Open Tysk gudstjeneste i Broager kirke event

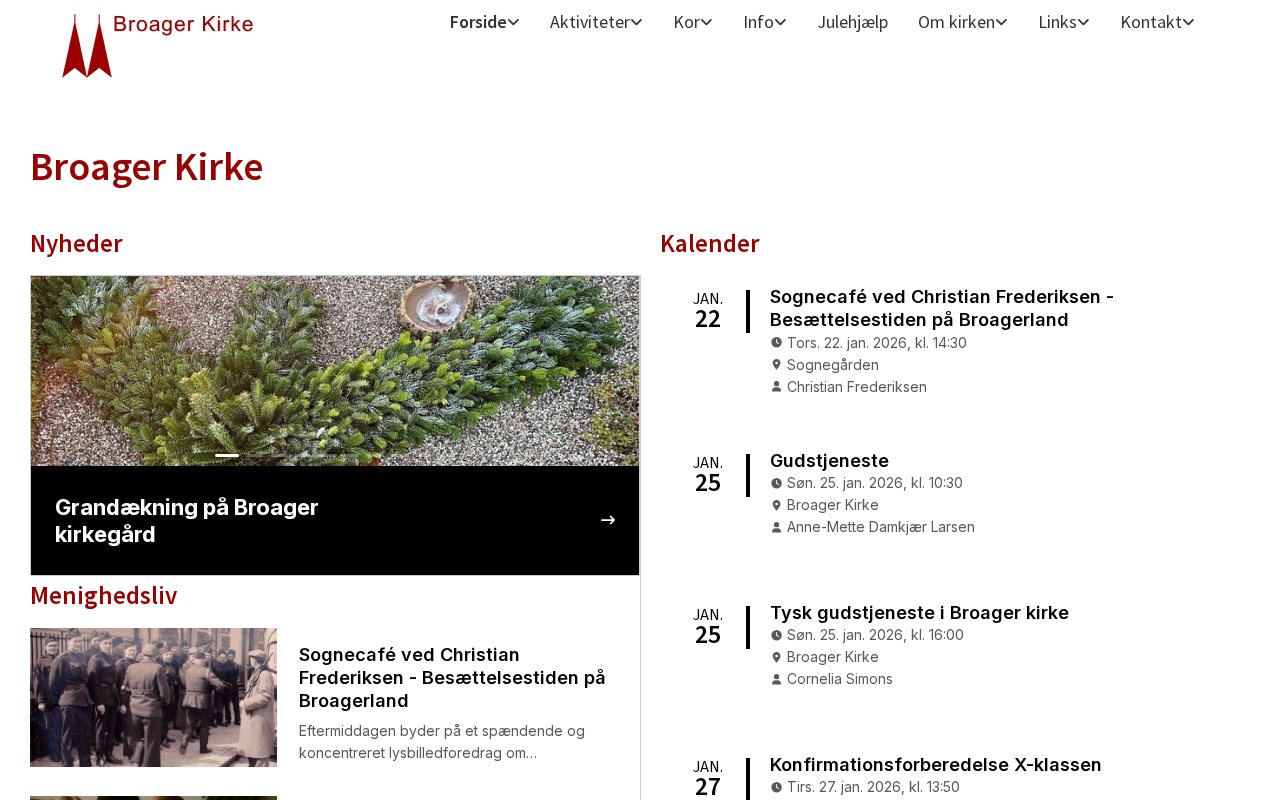click(x=919, y=613)
